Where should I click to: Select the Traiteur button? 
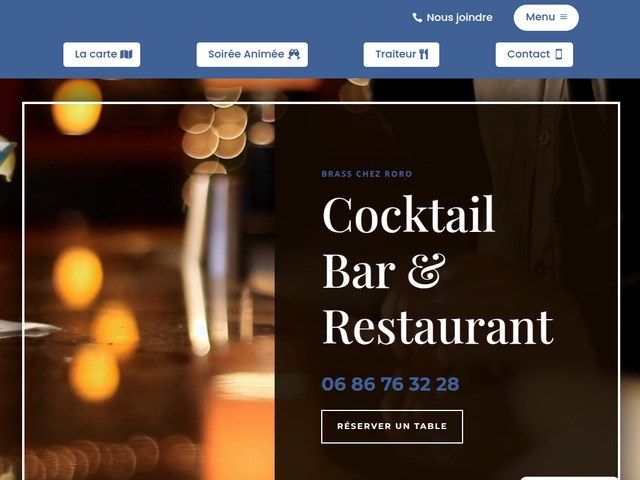coord(401,54)
